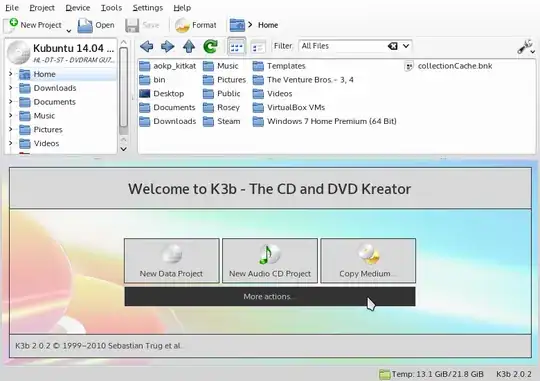540x381 pixels.
Task: Reload the file list with green refresh
Action: [210, 46]
